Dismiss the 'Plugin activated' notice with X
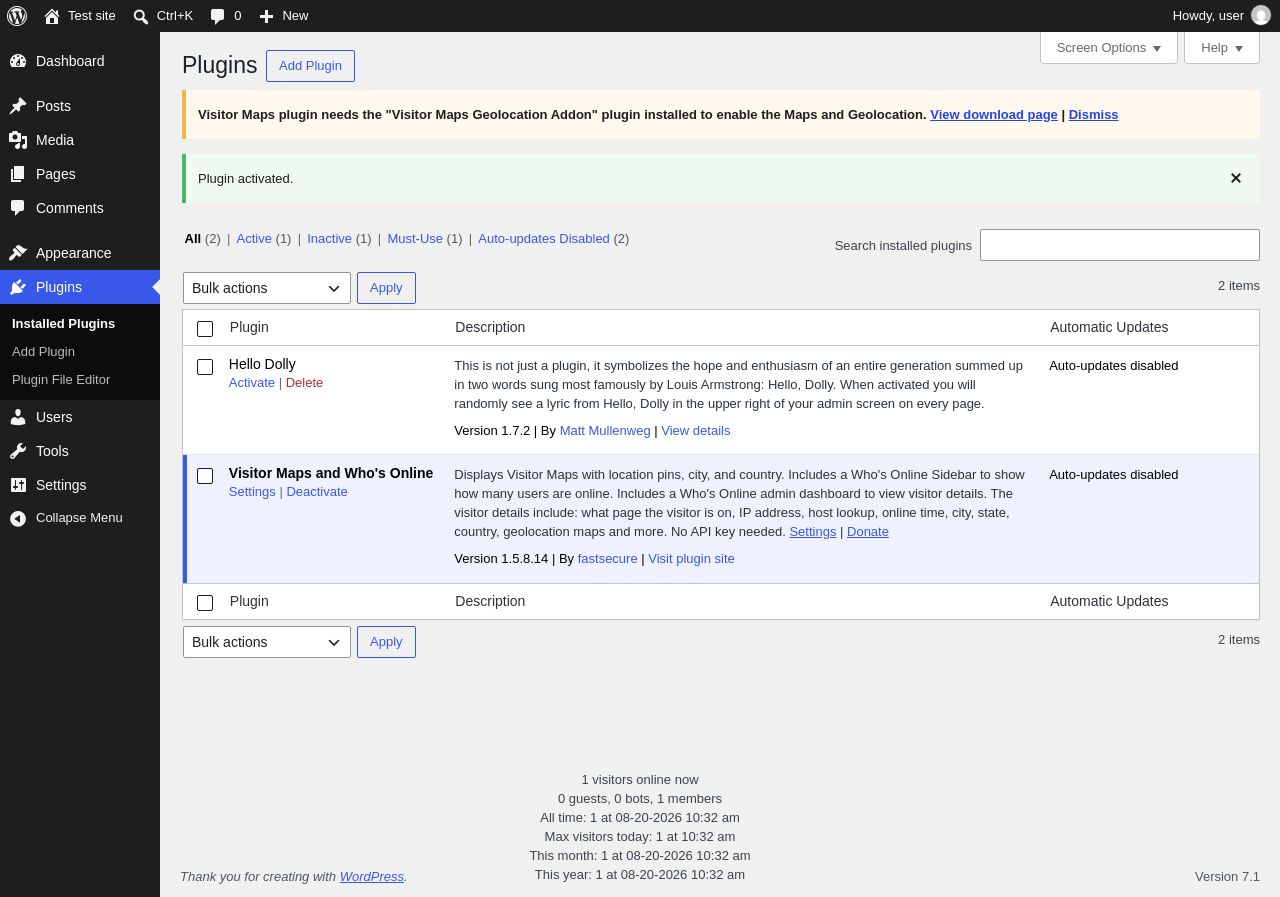The width and height of the screenshot is (1280, 897). pos(1236,178)
